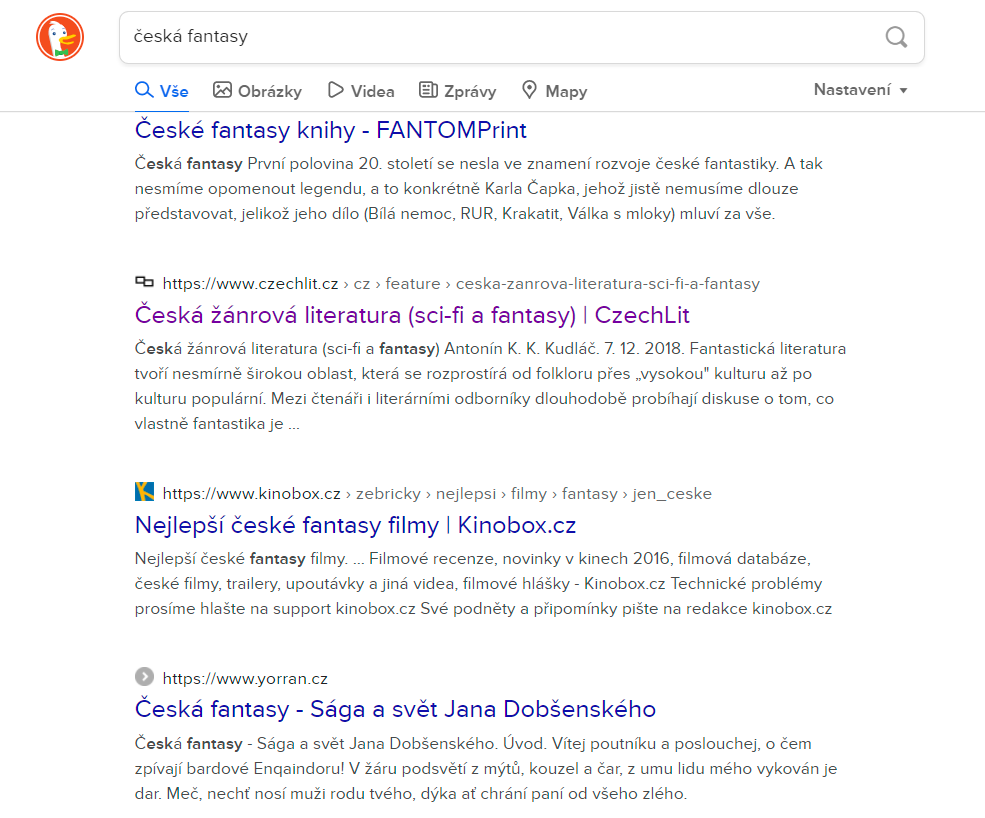Click the magnifying glass search button
This screenshot has height=818, width=985.
click(x=896, y=38)
